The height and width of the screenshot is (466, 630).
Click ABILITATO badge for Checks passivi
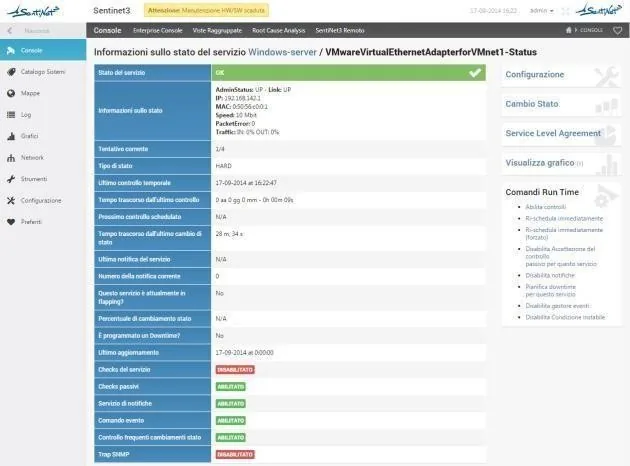(x=231, y=386)
